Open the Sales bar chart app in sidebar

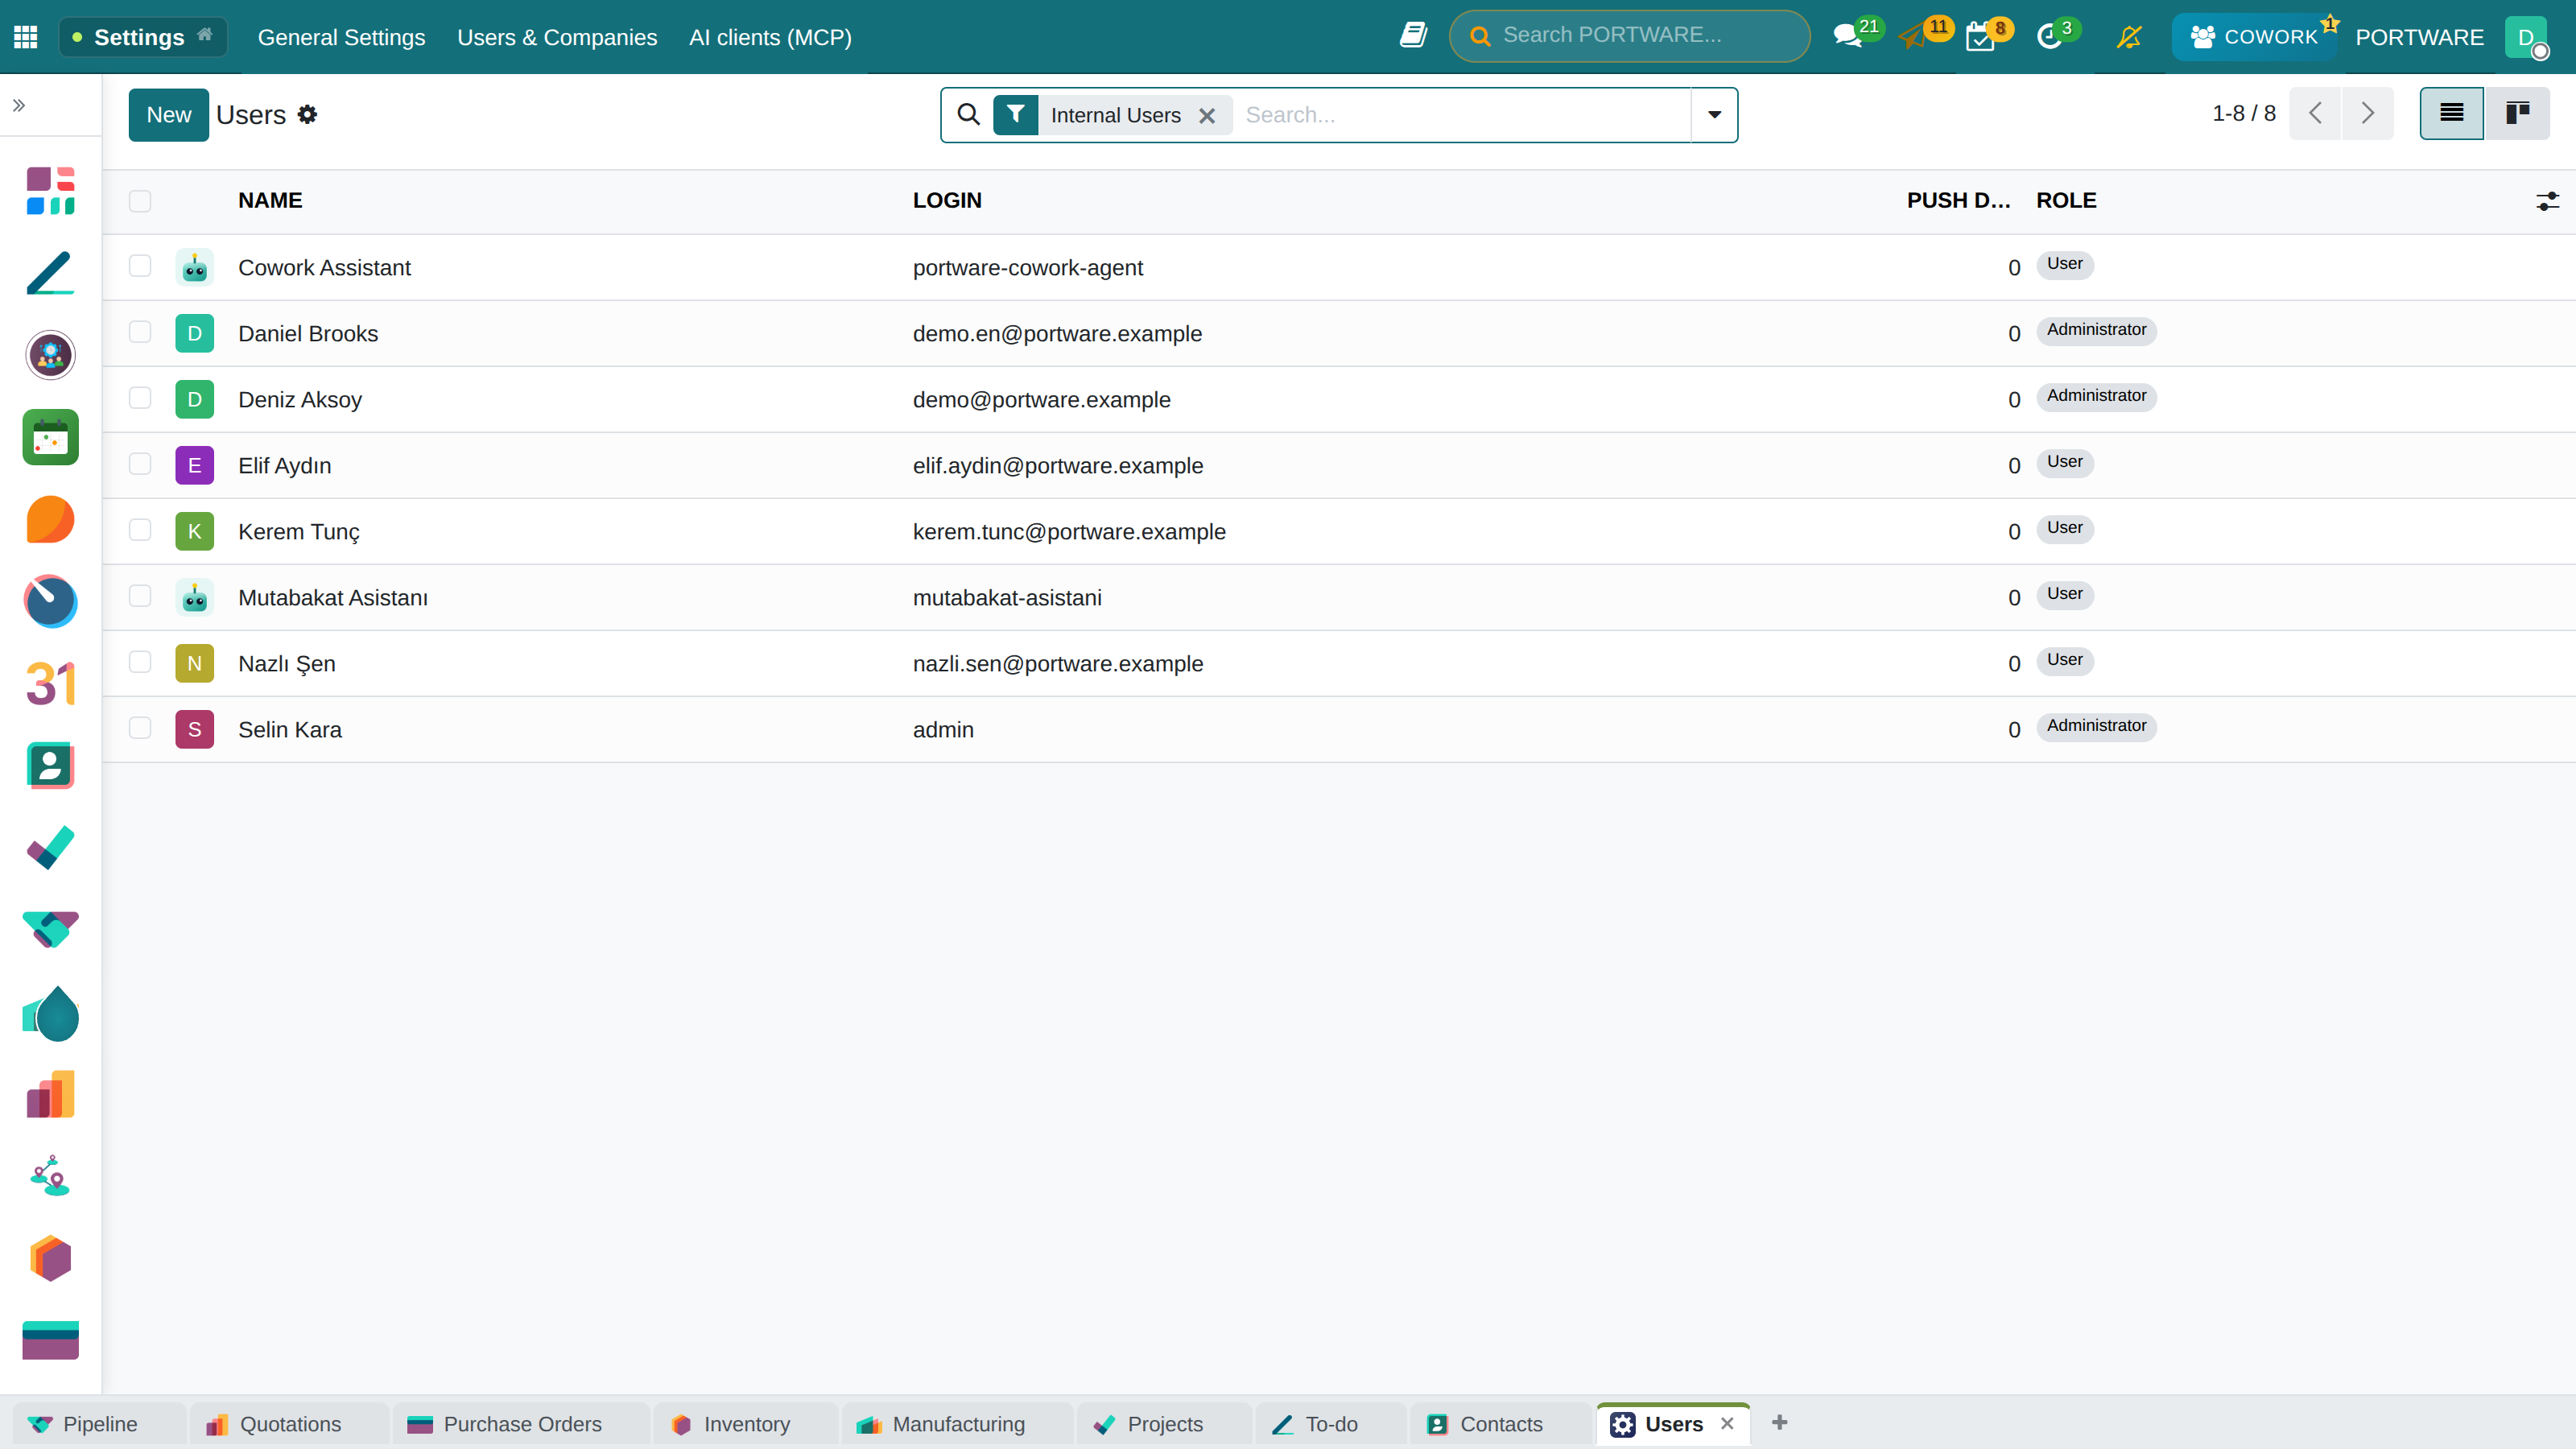point(51,1095)
